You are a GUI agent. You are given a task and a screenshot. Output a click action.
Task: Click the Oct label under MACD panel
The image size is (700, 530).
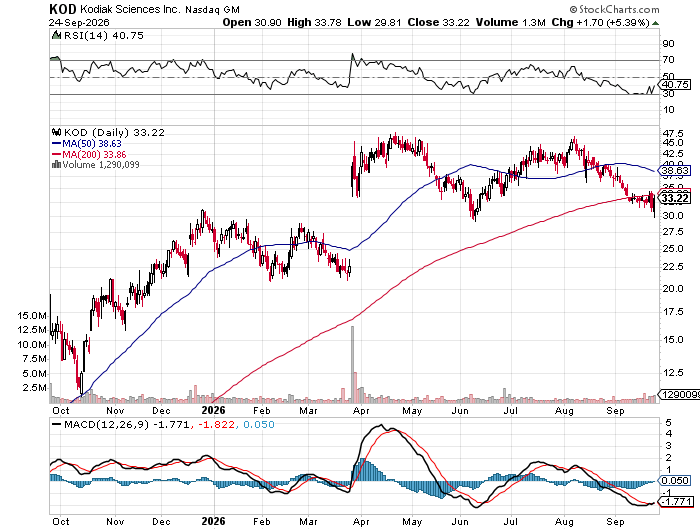tap(61, 522)
